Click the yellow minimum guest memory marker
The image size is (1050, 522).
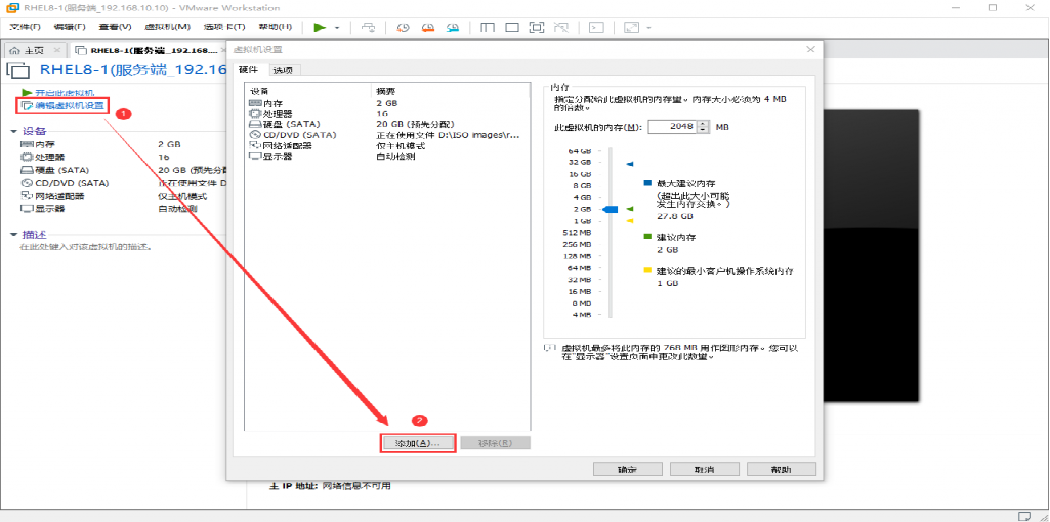(629, 220)
